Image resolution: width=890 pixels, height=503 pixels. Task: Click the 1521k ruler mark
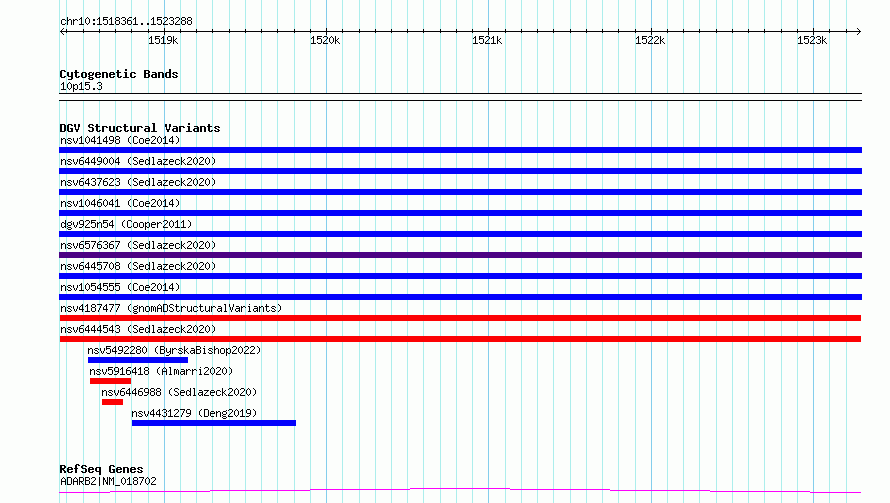click(x=488, y=40)
